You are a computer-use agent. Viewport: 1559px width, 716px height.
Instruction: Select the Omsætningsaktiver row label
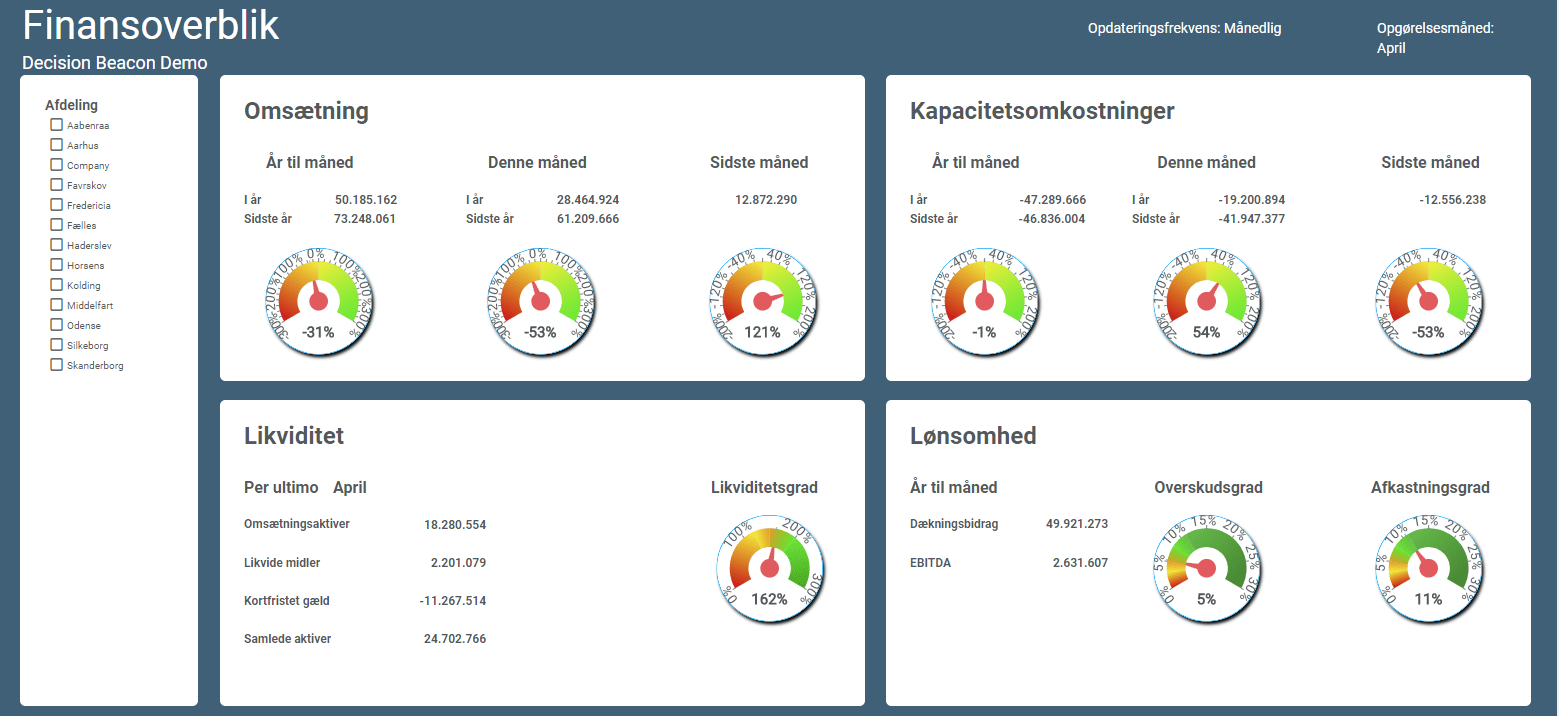pyautogui.click(x=297, y=524)
